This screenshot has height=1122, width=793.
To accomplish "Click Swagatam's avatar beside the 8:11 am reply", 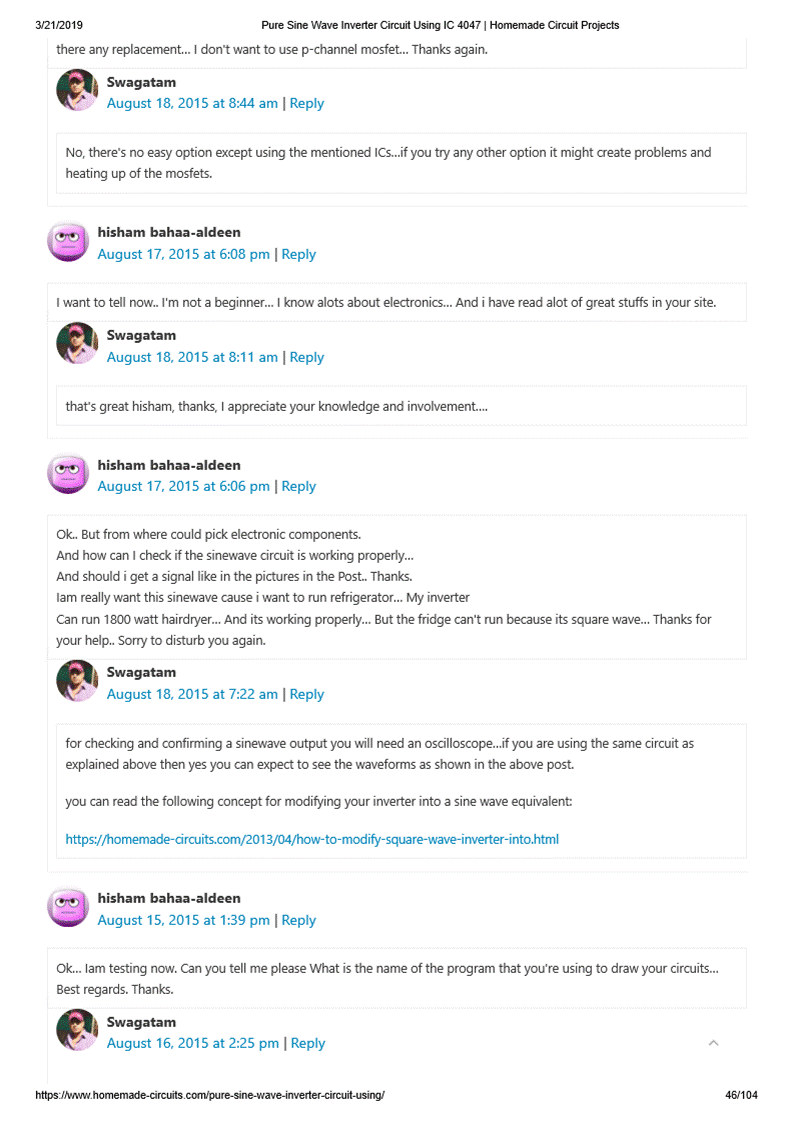I will point(77,344).
